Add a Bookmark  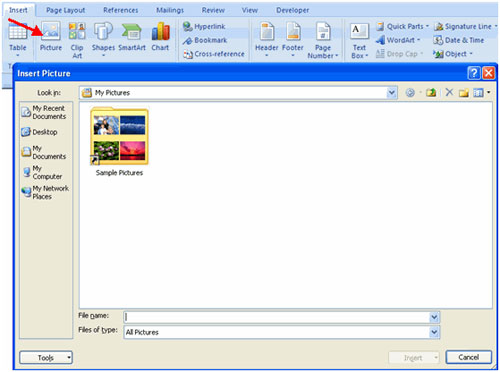pyautogui.click(x=205, y=40)
